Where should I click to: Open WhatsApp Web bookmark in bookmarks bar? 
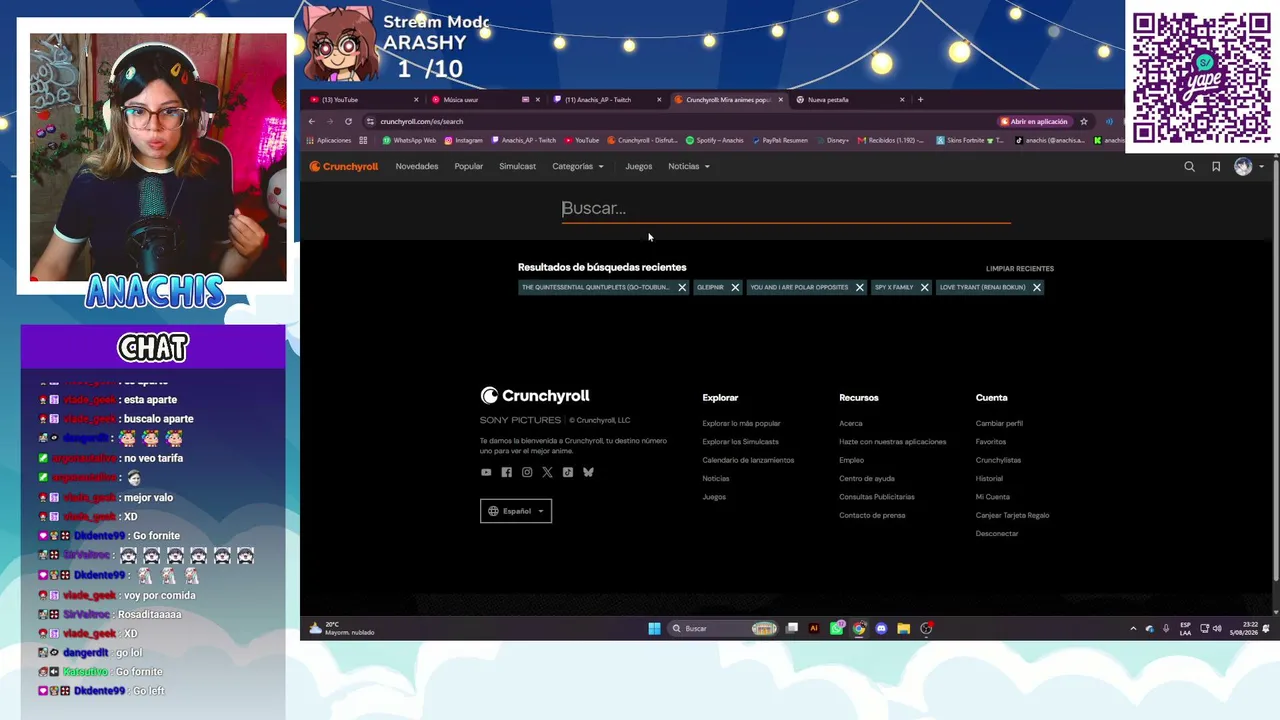[x=409, y=141]
